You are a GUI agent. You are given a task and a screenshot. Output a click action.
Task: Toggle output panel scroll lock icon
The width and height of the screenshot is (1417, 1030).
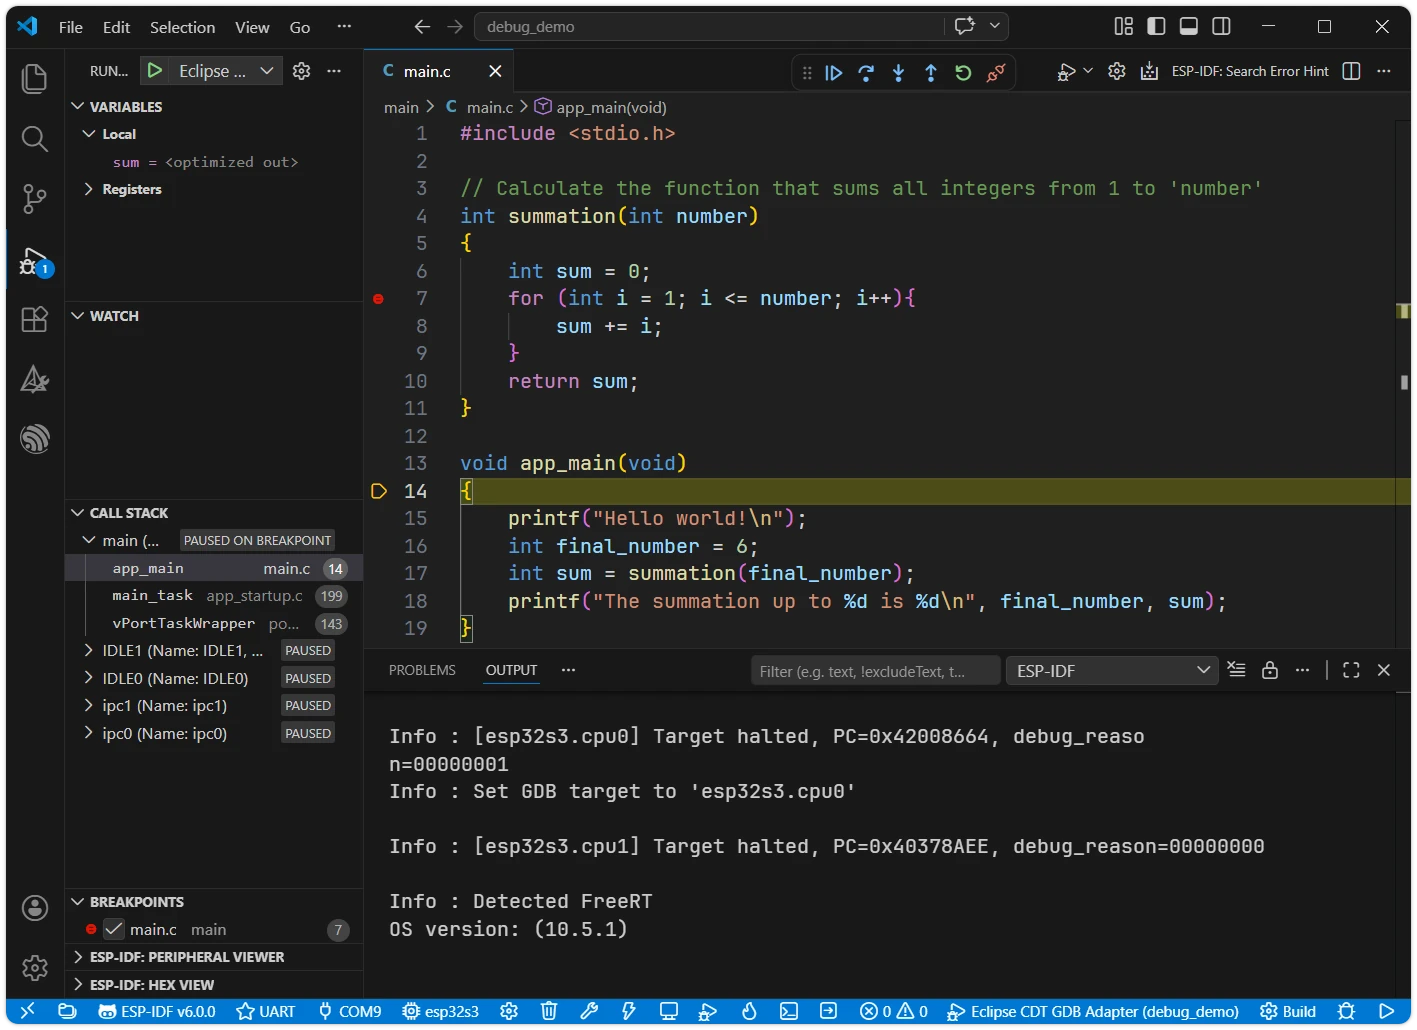click(x=1270, y=670)
